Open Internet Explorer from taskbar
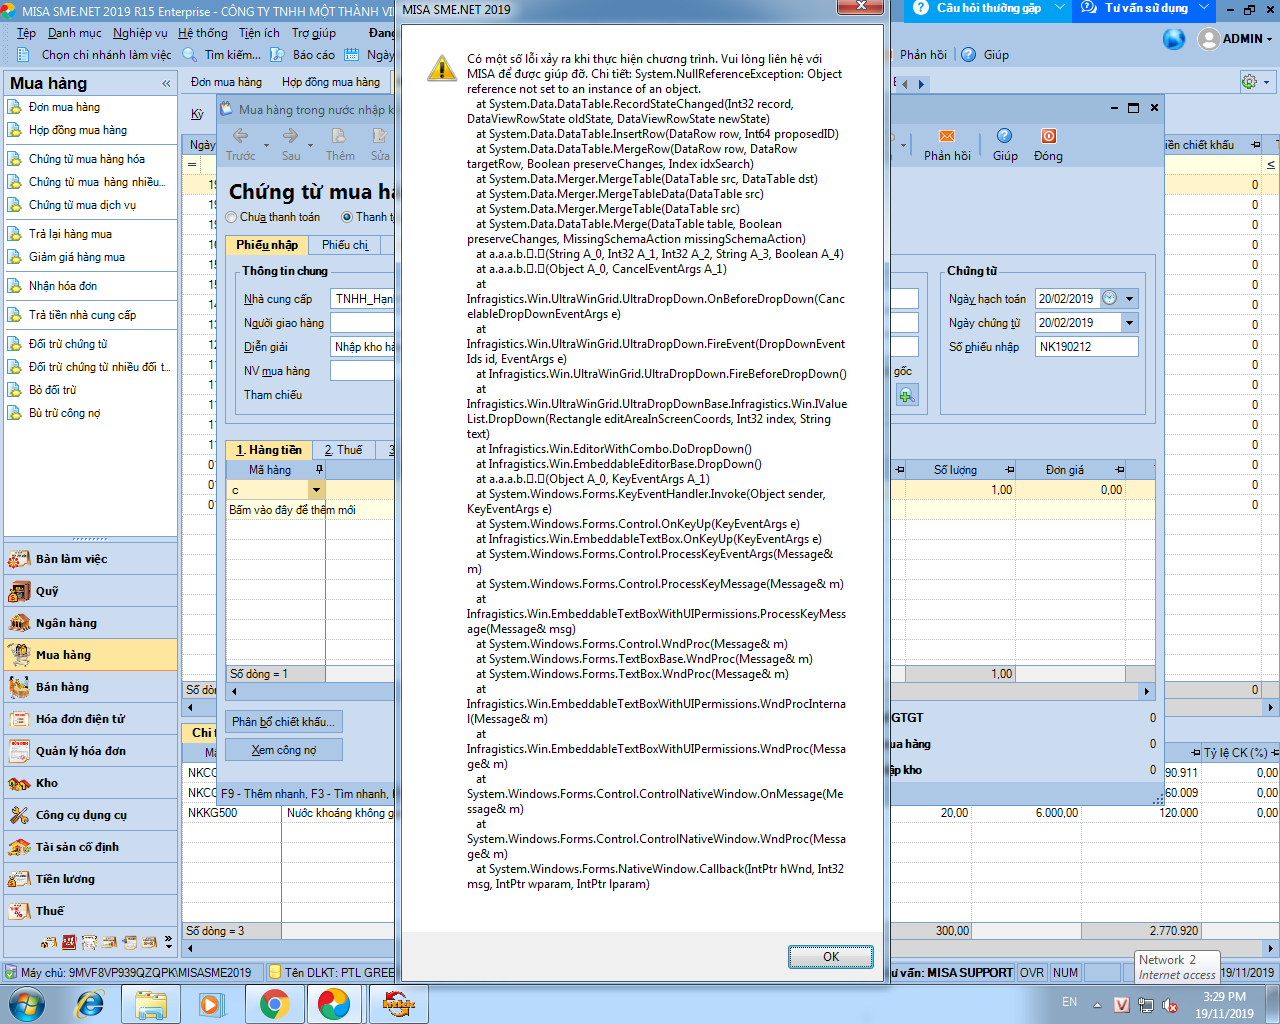The image size is (1280, 1024). pyautogui.click(x=91, y=1003)
